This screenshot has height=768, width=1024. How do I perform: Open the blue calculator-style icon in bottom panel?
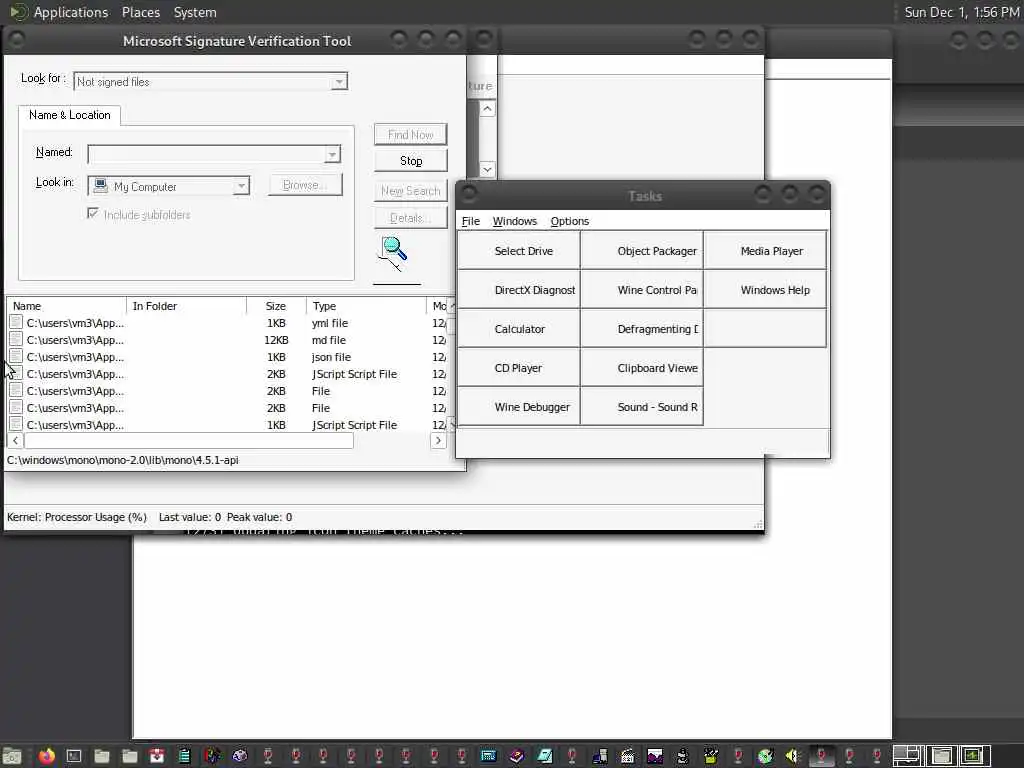tap(488, 756)
